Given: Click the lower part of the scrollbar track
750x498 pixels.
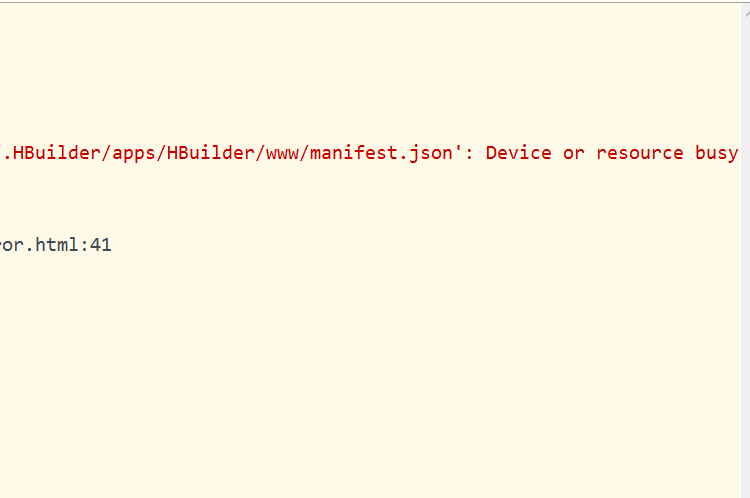Looking at the screenshot, I should [746, 407].
